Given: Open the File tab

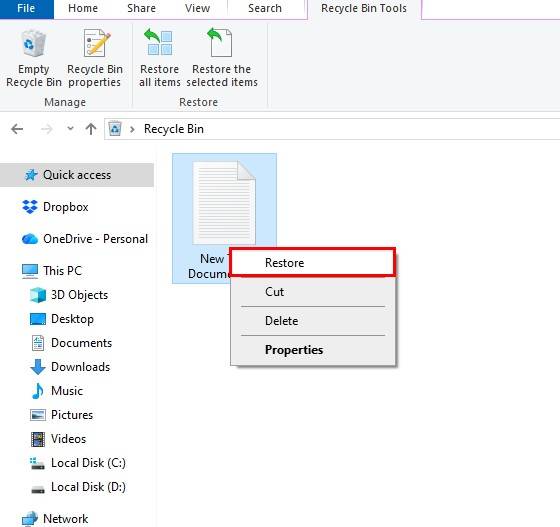Looking at the screenshot, I should click(26, 9).
